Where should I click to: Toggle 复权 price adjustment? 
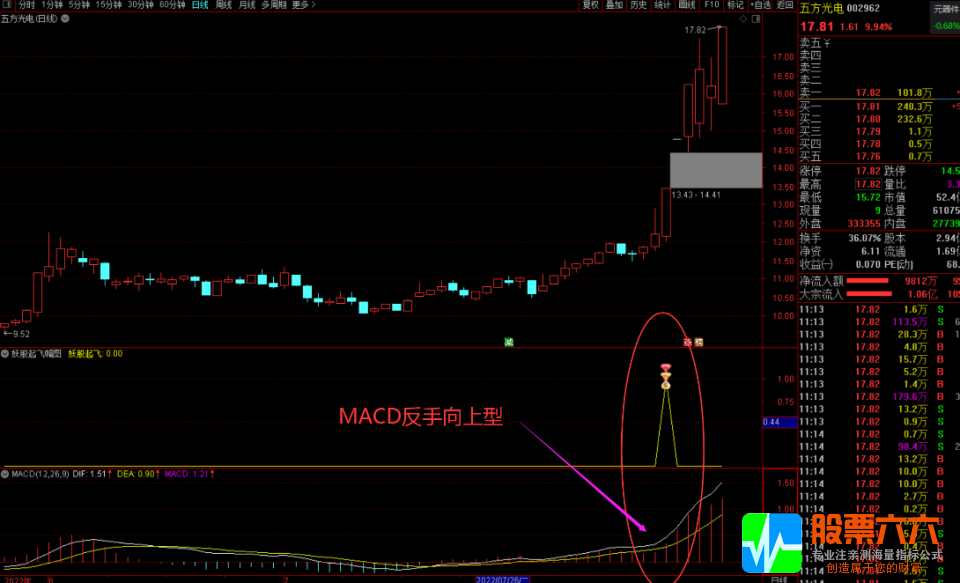590,5
